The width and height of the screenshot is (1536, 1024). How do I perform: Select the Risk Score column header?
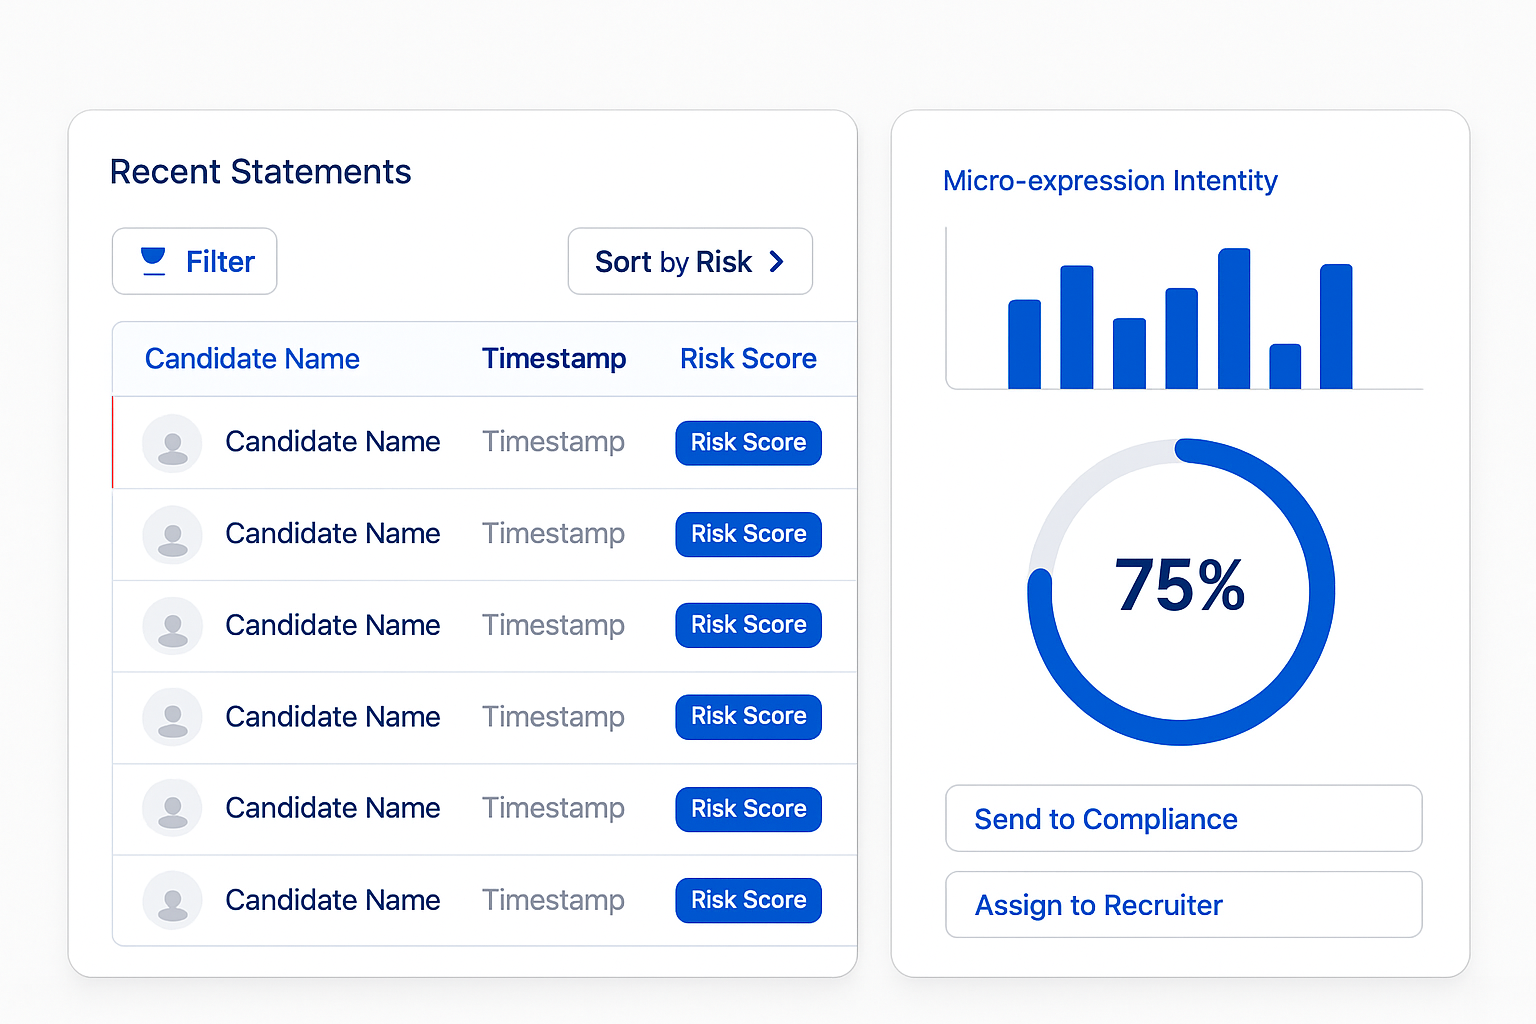pos(748,358)
